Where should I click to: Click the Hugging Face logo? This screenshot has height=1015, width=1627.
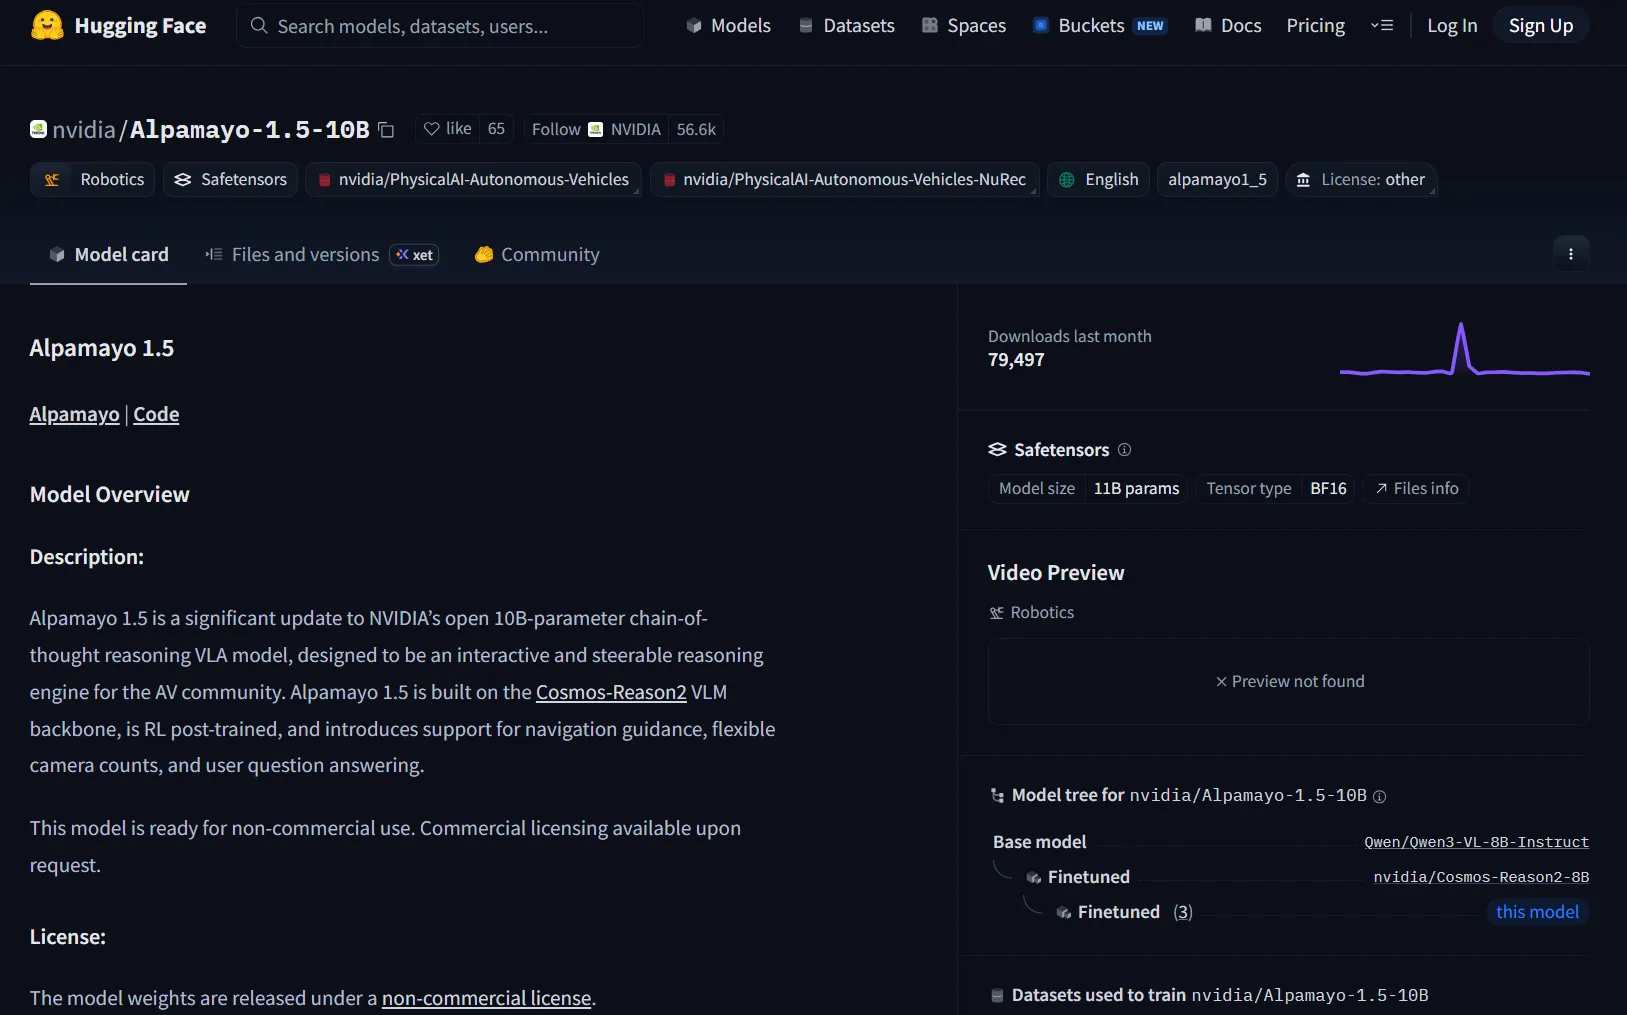point(118,26)
